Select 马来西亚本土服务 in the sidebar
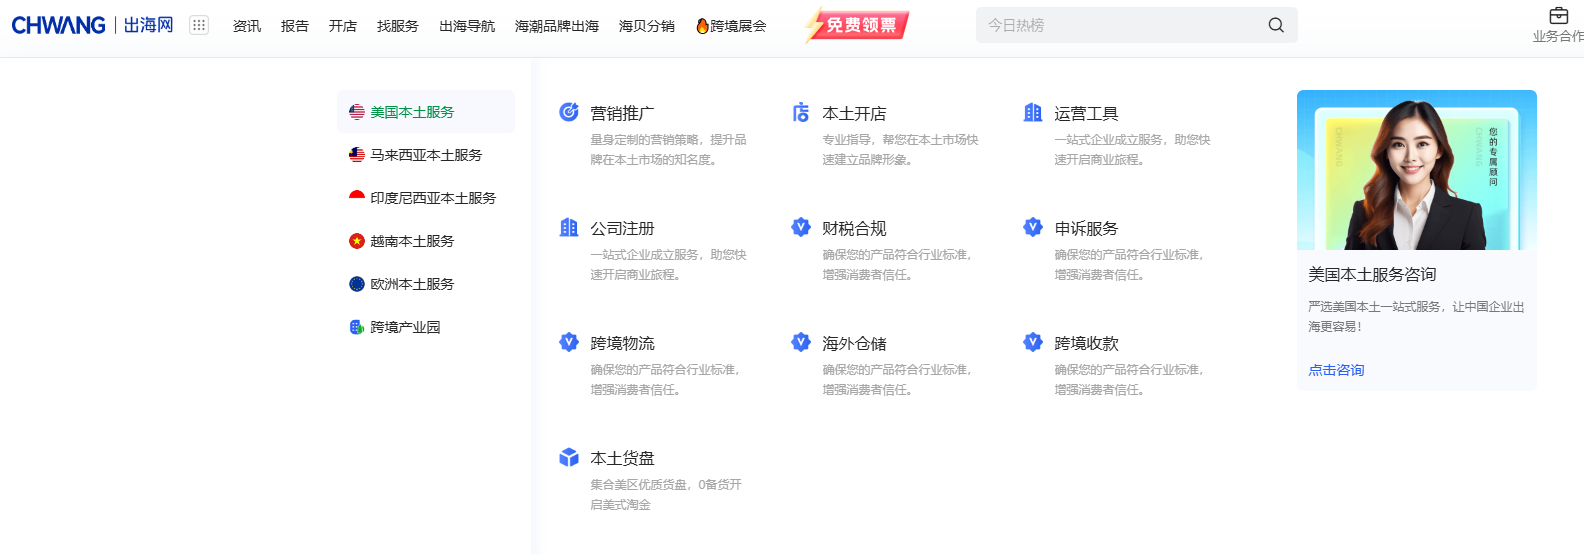The height and width of the screenshot is (555, 1584). (x=426, y=155)
